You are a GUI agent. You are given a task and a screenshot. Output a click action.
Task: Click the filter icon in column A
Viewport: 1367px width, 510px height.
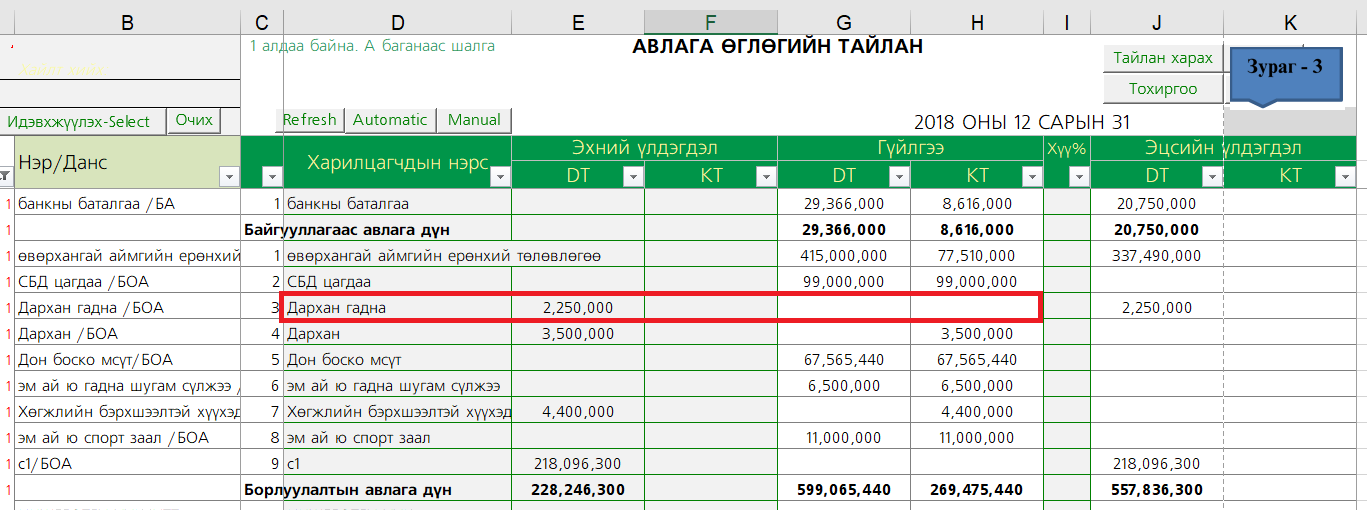[x=6, y=177]
